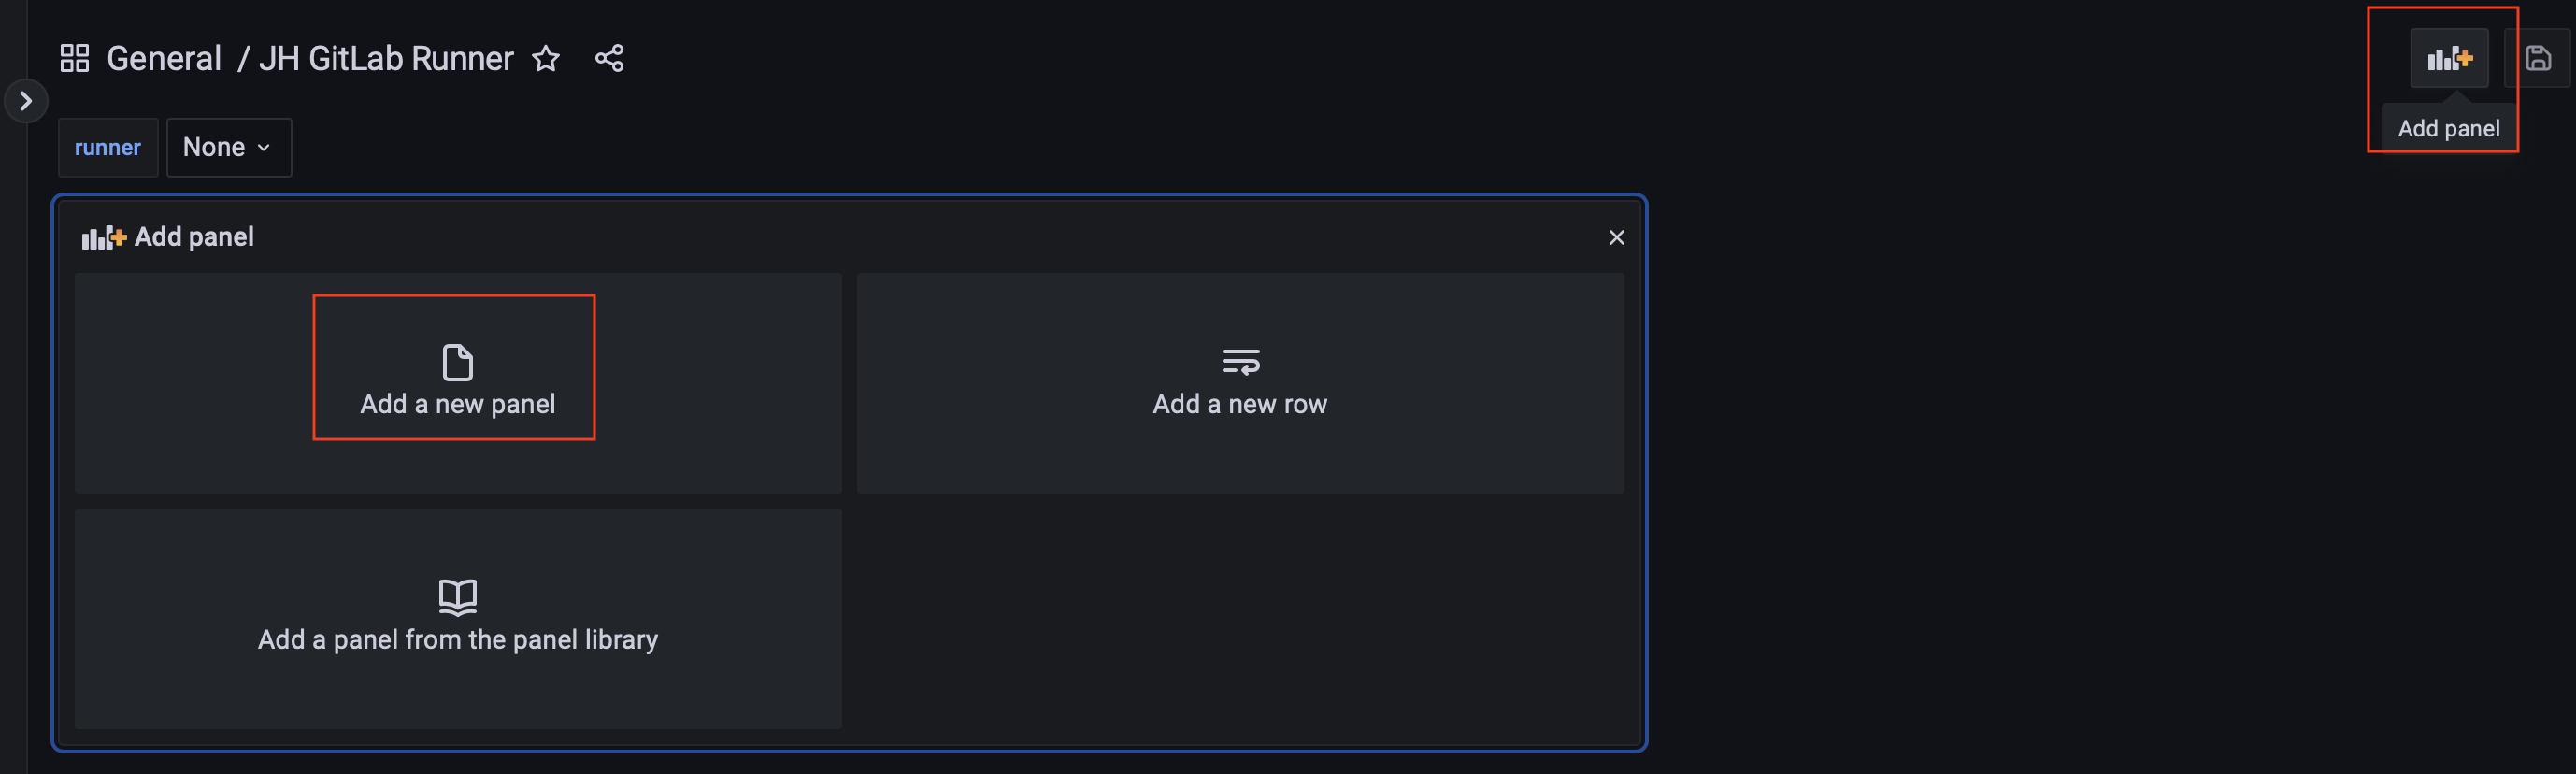Star the JH GitLab Runner dashboard
This screenshot has width=2576, height=774.
(546, 58)
